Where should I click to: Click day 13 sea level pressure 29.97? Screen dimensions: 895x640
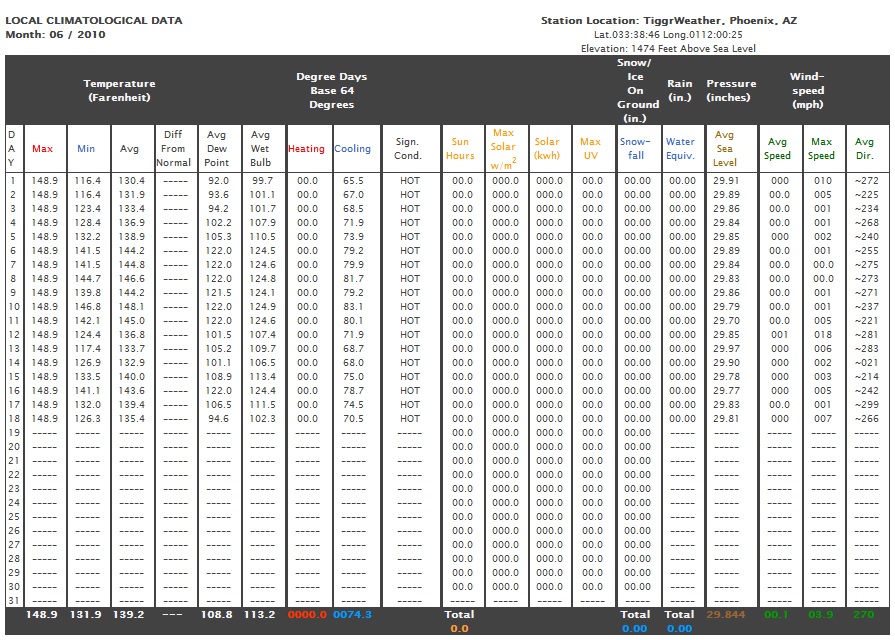[726, 348]
